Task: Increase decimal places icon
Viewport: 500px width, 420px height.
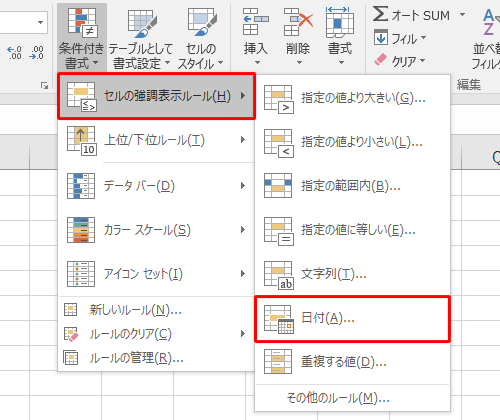Action: [x=14, y=53]
